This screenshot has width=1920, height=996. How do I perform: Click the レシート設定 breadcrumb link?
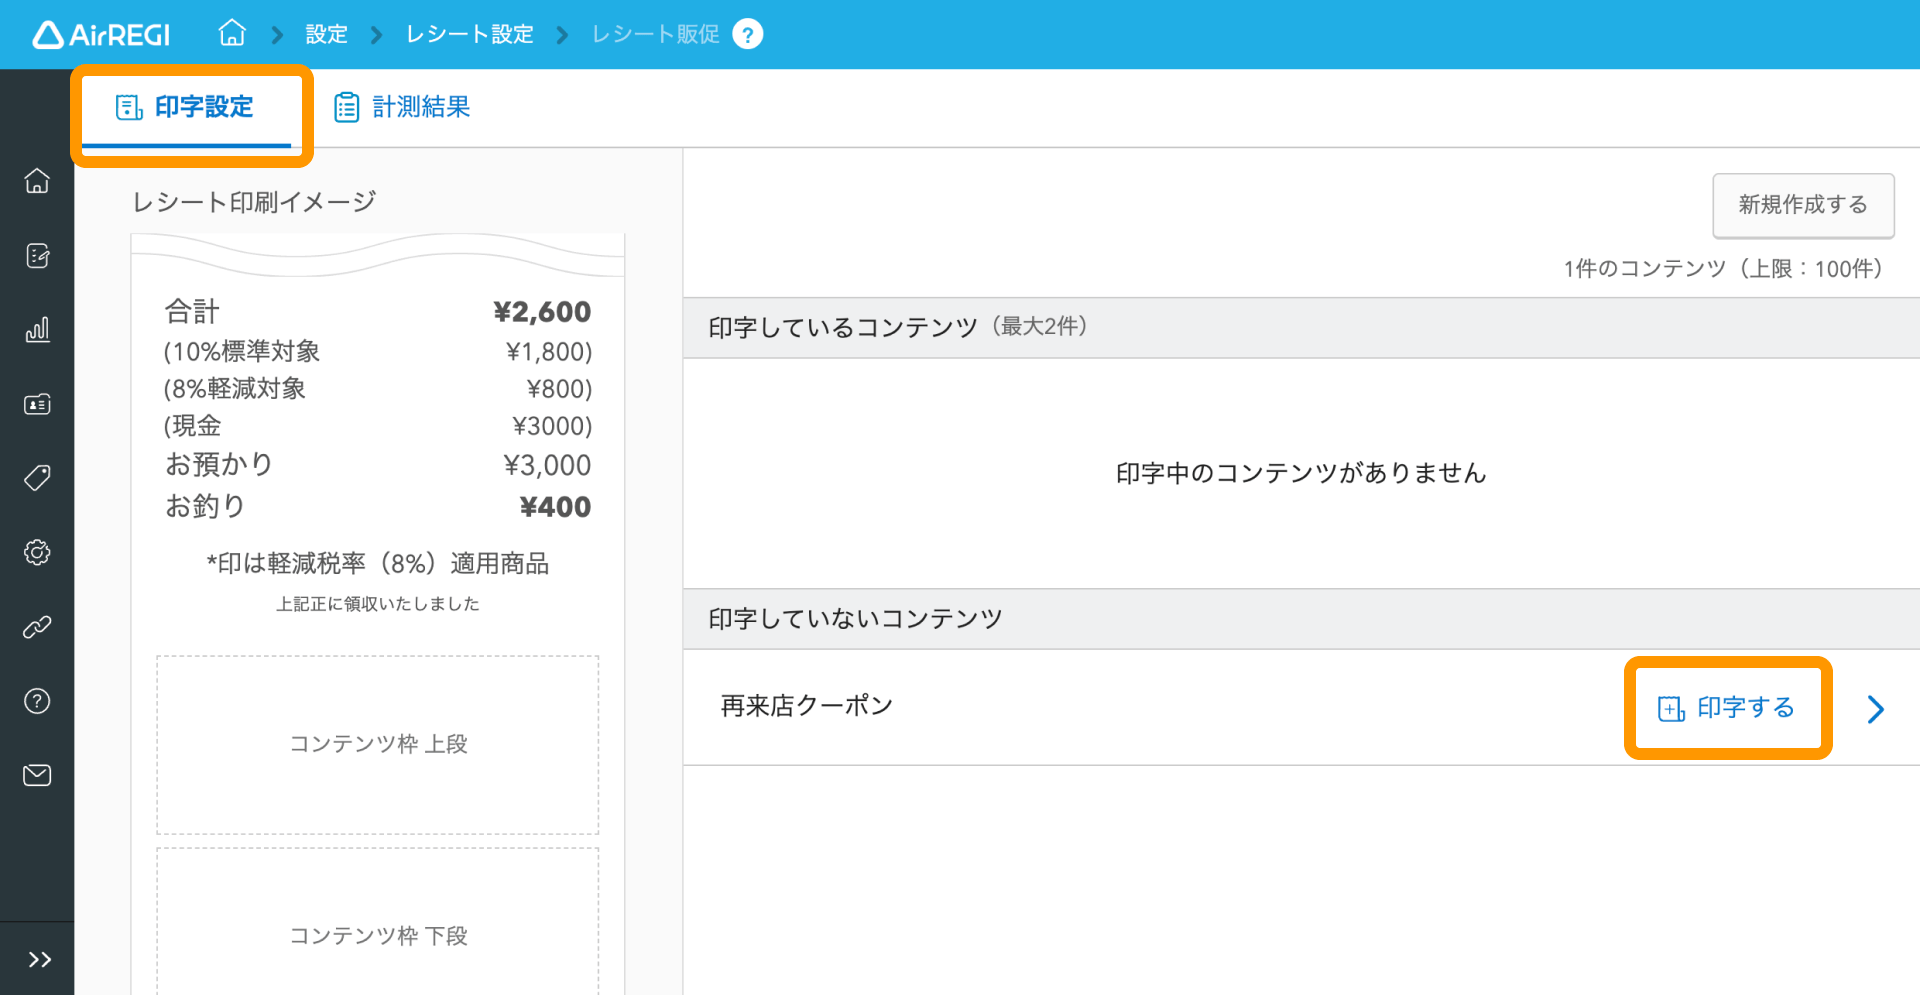click(469, 34)
